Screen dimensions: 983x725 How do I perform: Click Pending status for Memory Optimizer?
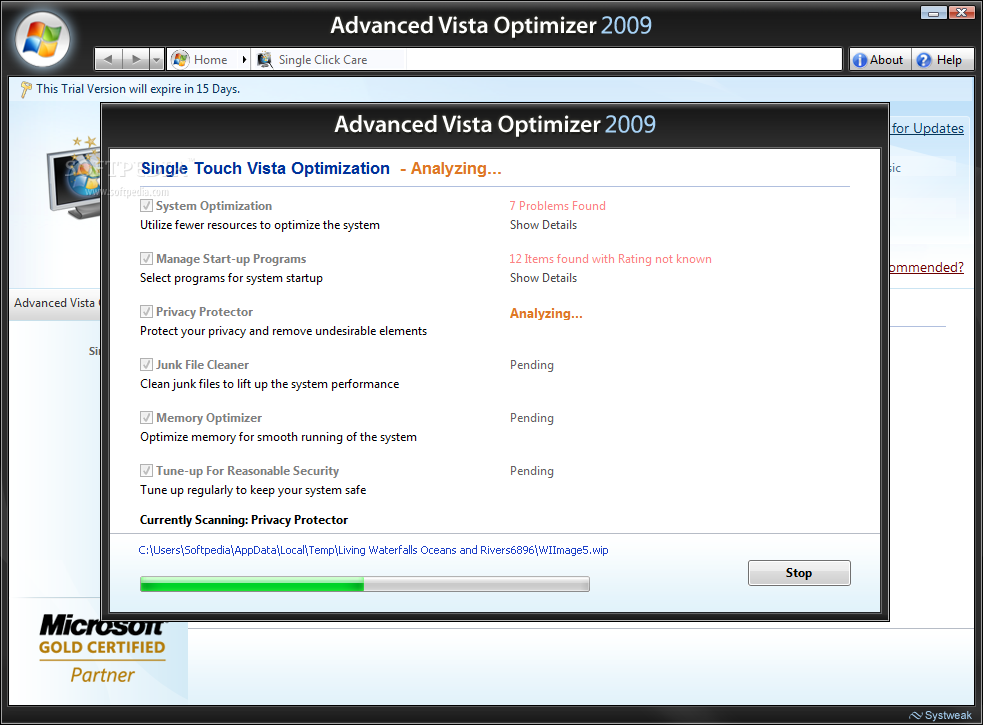tap(532, 418)
